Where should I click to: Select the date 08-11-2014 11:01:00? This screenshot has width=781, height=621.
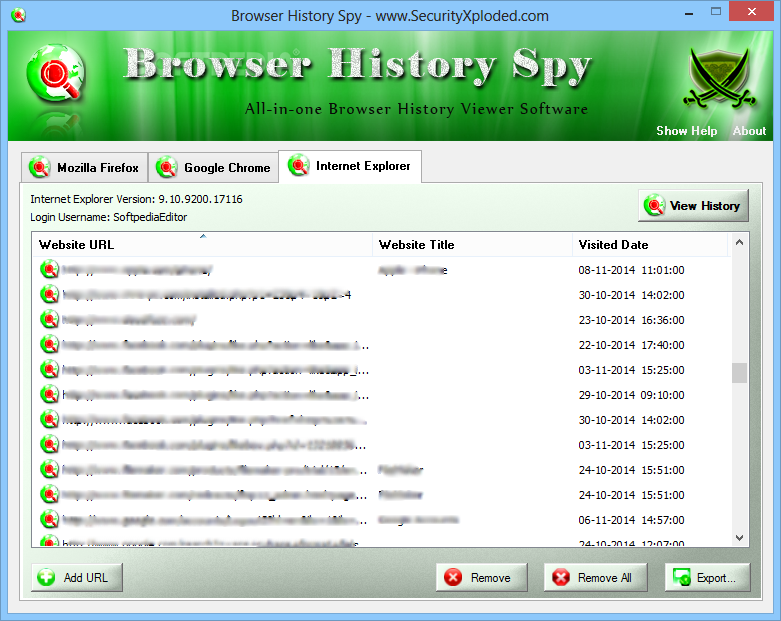point(631,270)
